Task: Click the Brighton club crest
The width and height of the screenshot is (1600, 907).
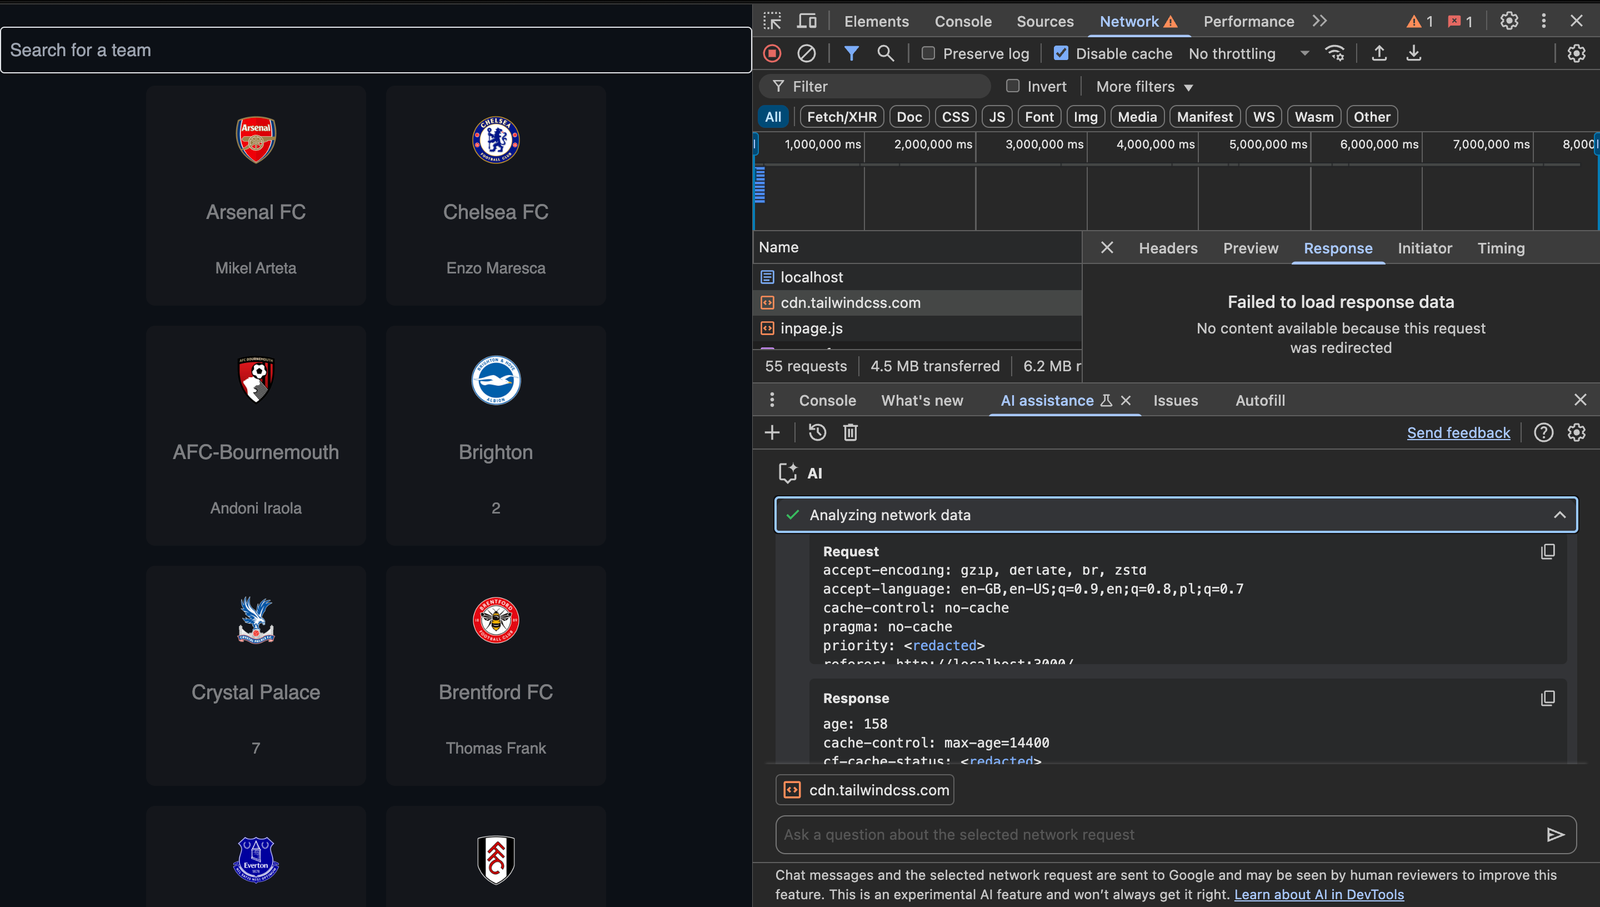Action: pos(496,380)
